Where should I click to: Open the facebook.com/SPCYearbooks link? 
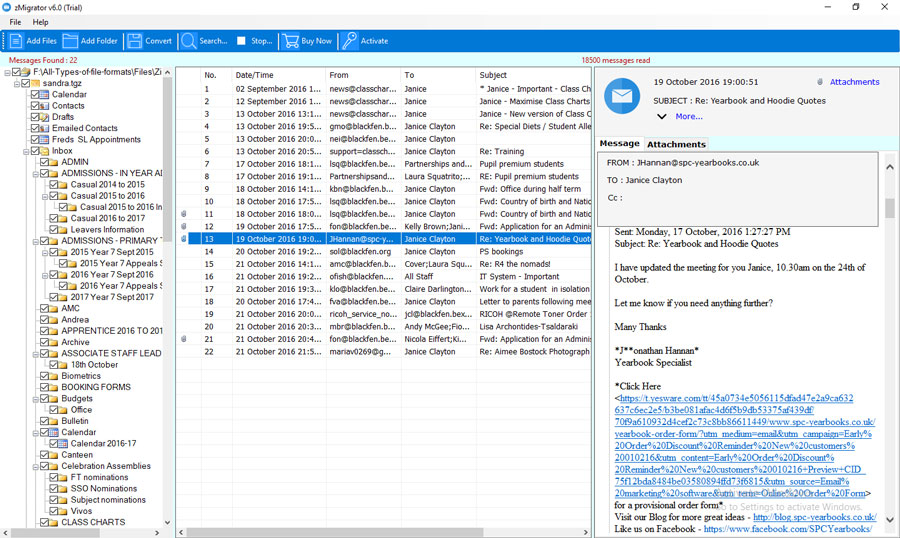pos(788,529)
